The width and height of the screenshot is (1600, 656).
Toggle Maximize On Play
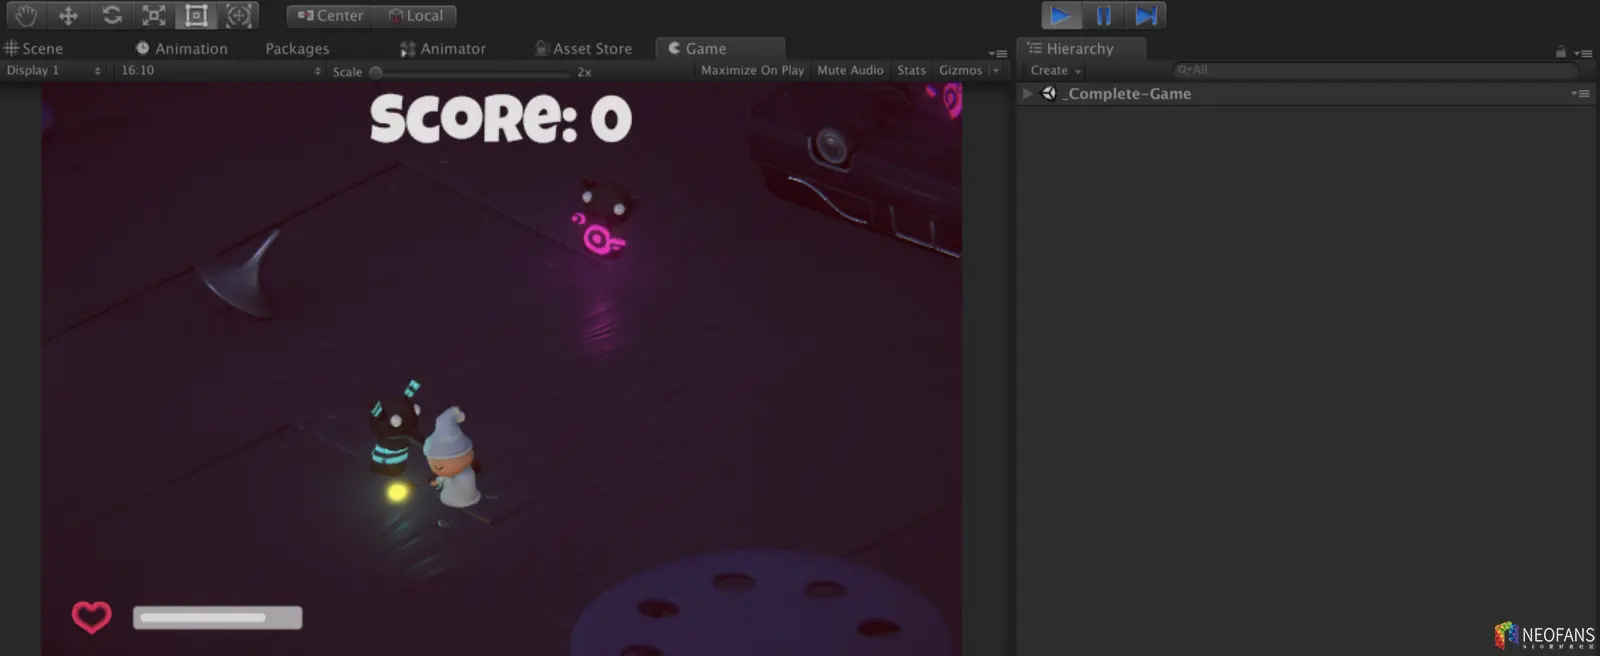[x=752, y=70]
